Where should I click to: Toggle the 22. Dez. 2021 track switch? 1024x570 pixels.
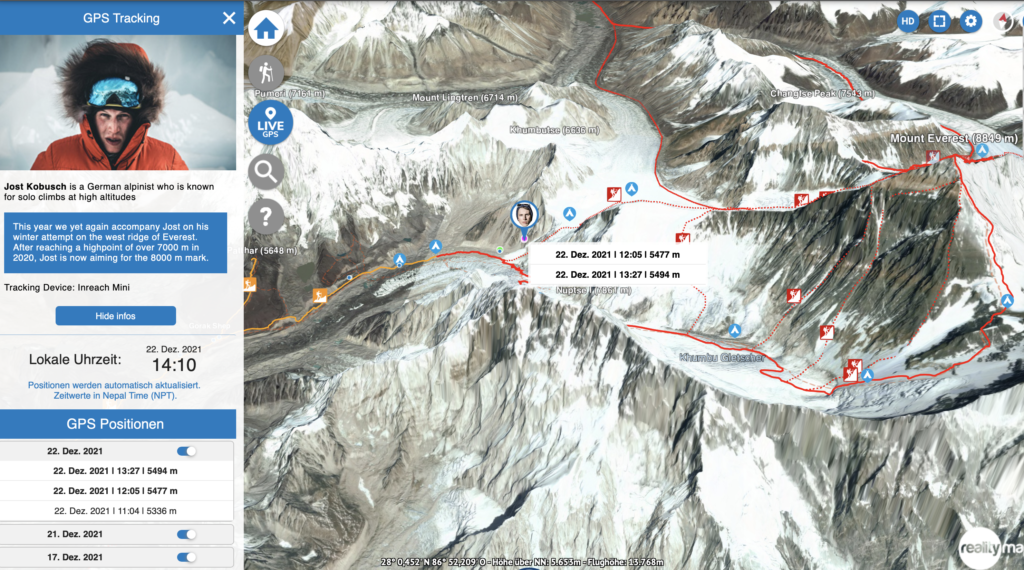(186, 451)
